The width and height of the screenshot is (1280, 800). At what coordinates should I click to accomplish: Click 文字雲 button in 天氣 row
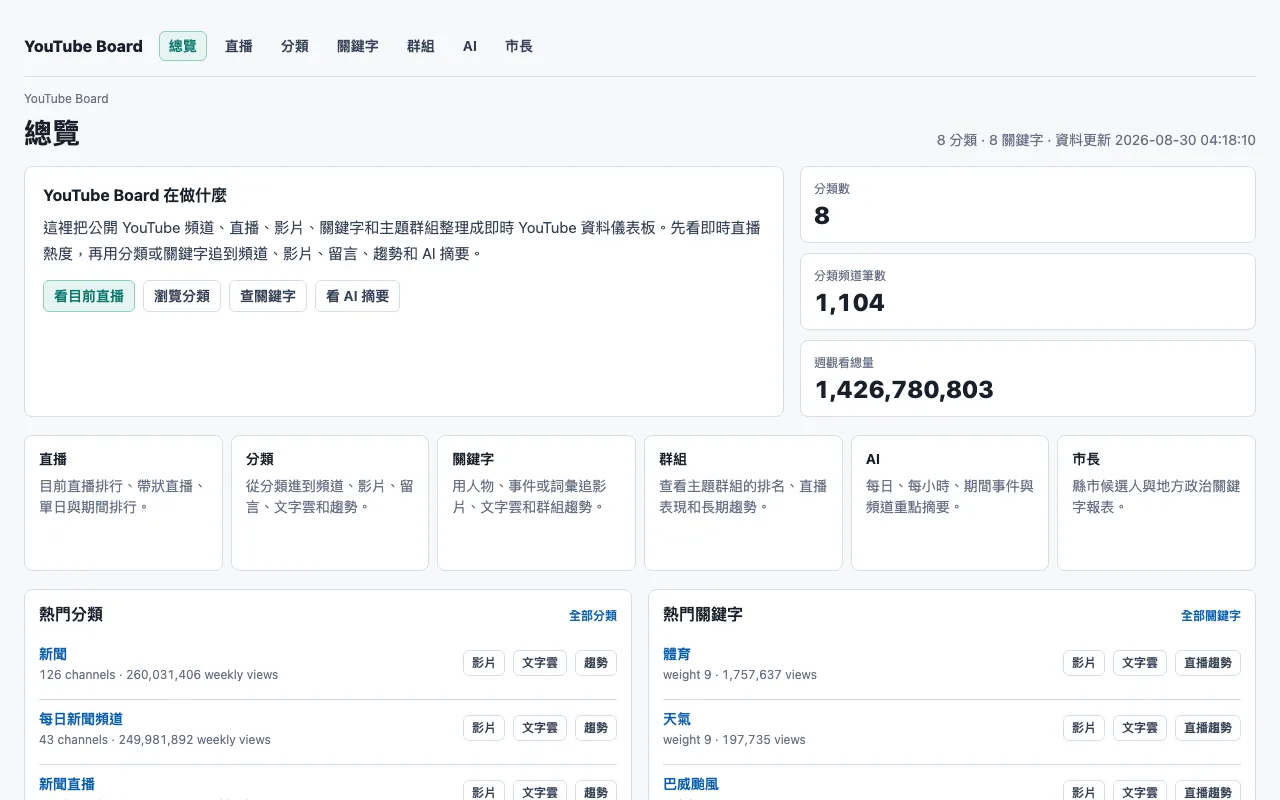1140,728
